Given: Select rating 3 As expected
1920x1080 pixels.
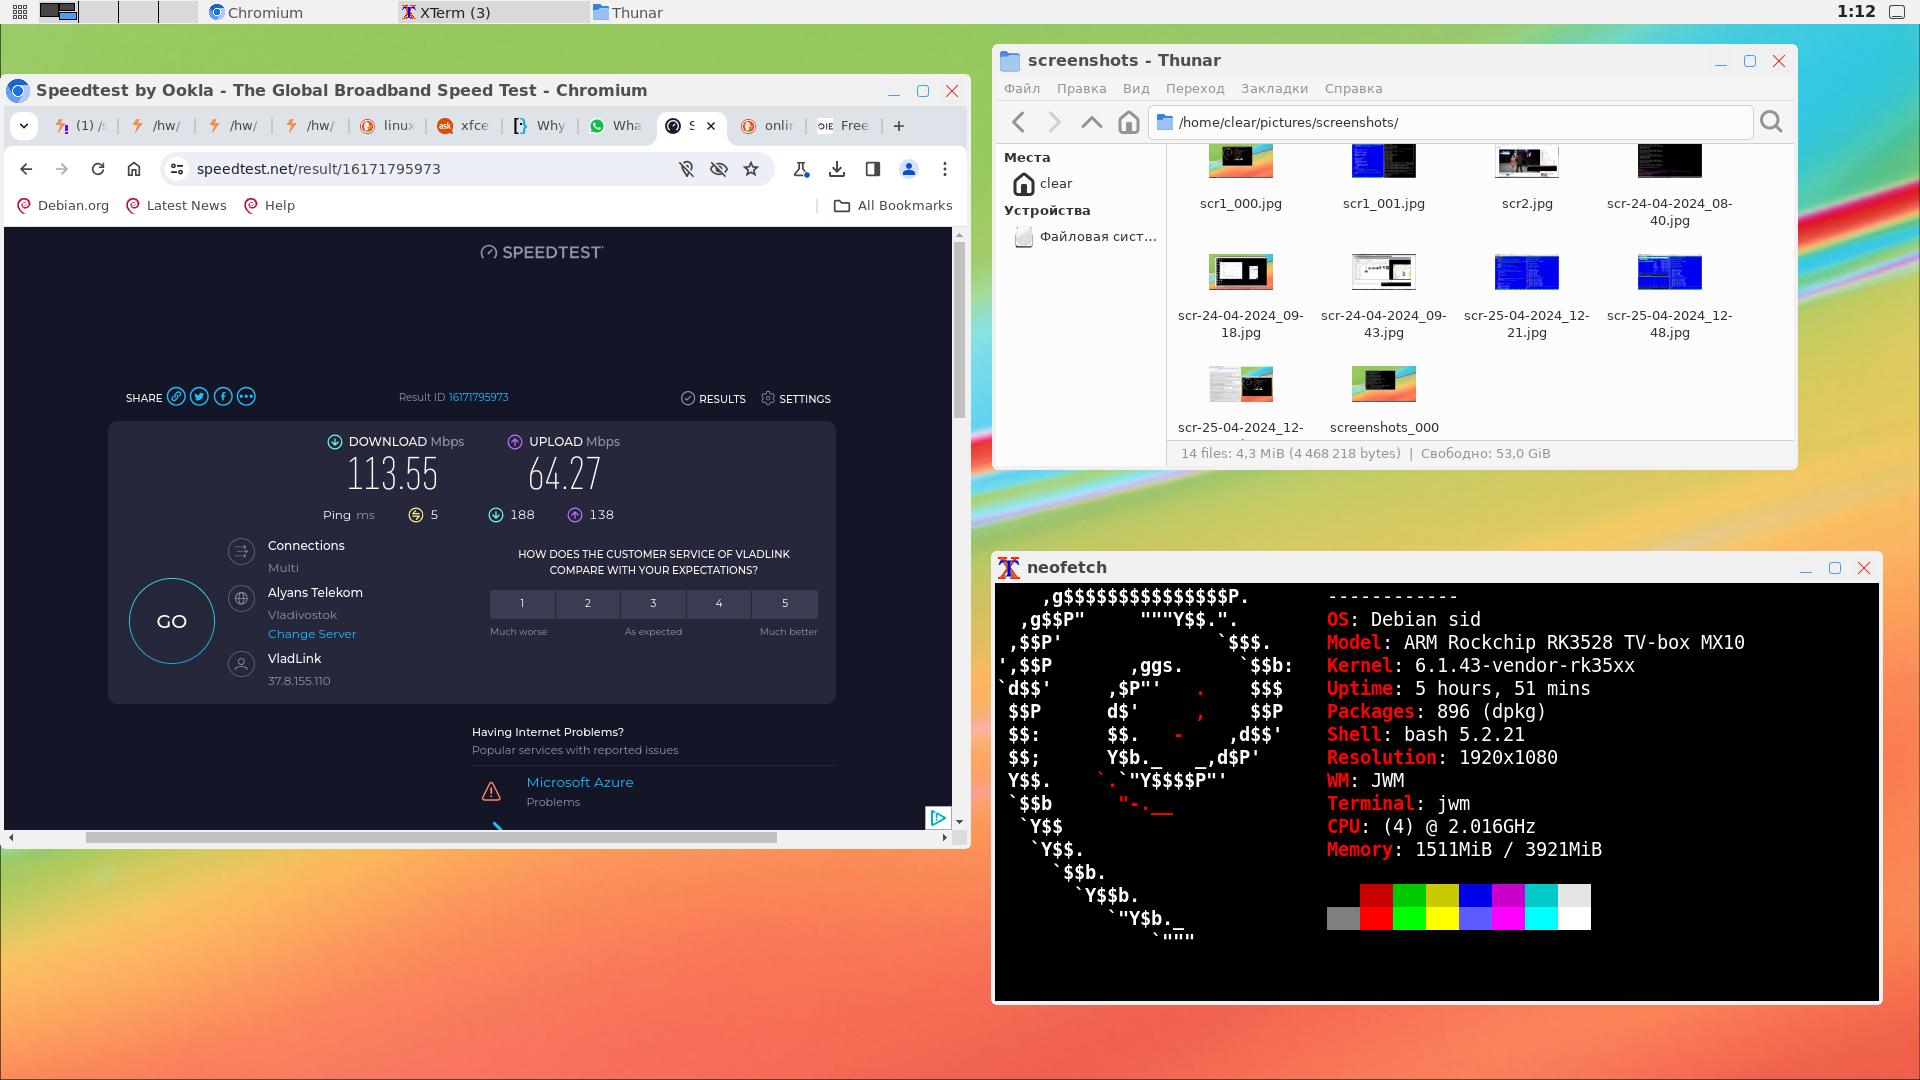Looking at the screenshot, I should tap(653, 603).
